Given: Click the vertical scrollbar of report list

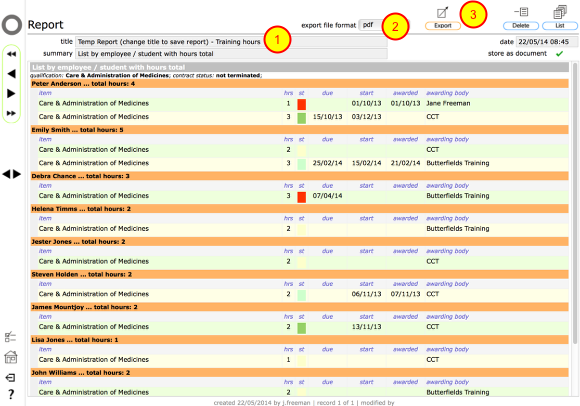Looking at the screenshot, I should click(x=575, y=229).
